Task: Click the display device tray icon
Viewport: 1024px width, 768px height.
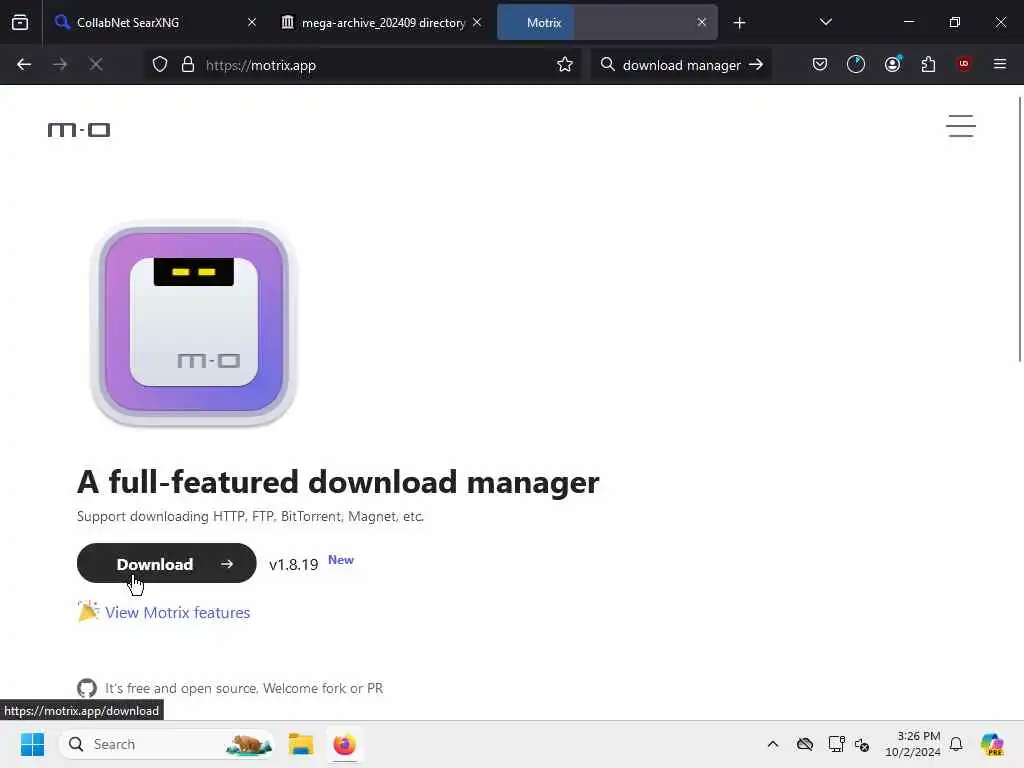Action: (836, 744)
